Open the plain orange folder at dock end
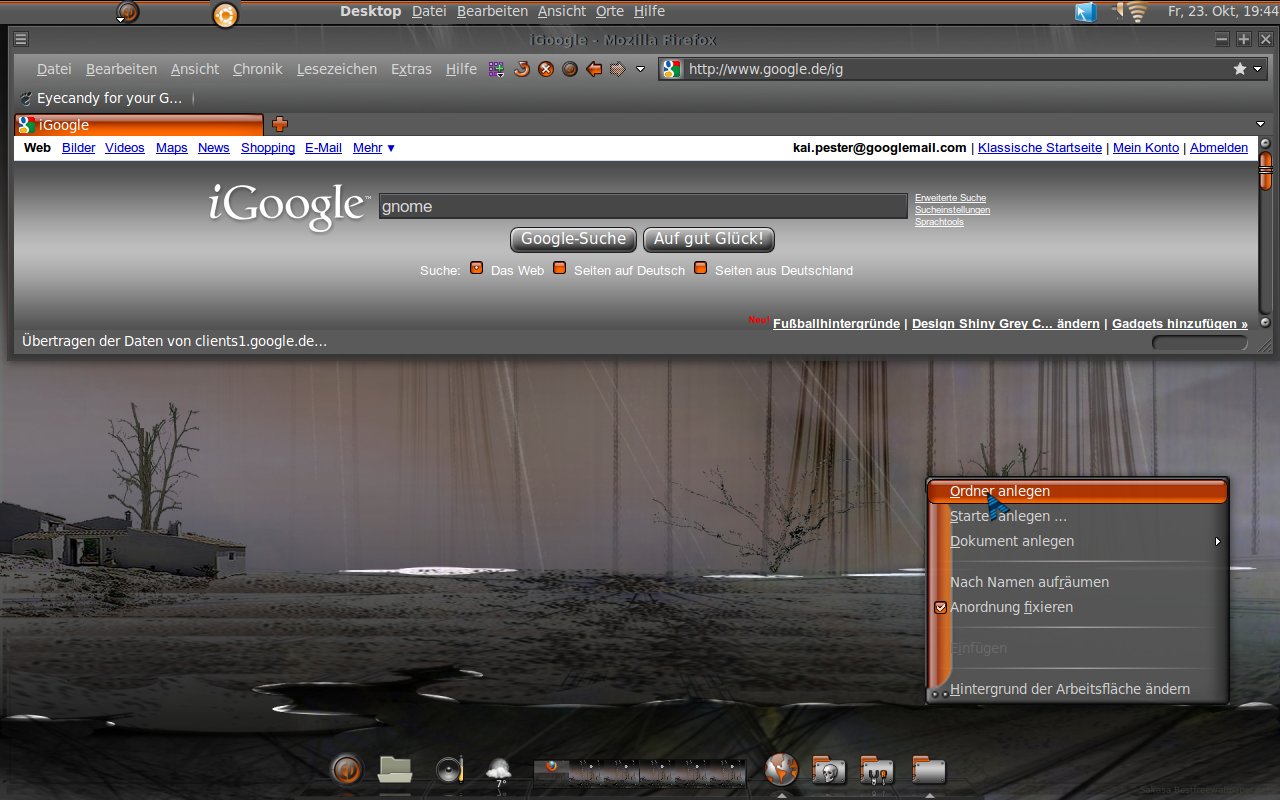 click(929, 770)
